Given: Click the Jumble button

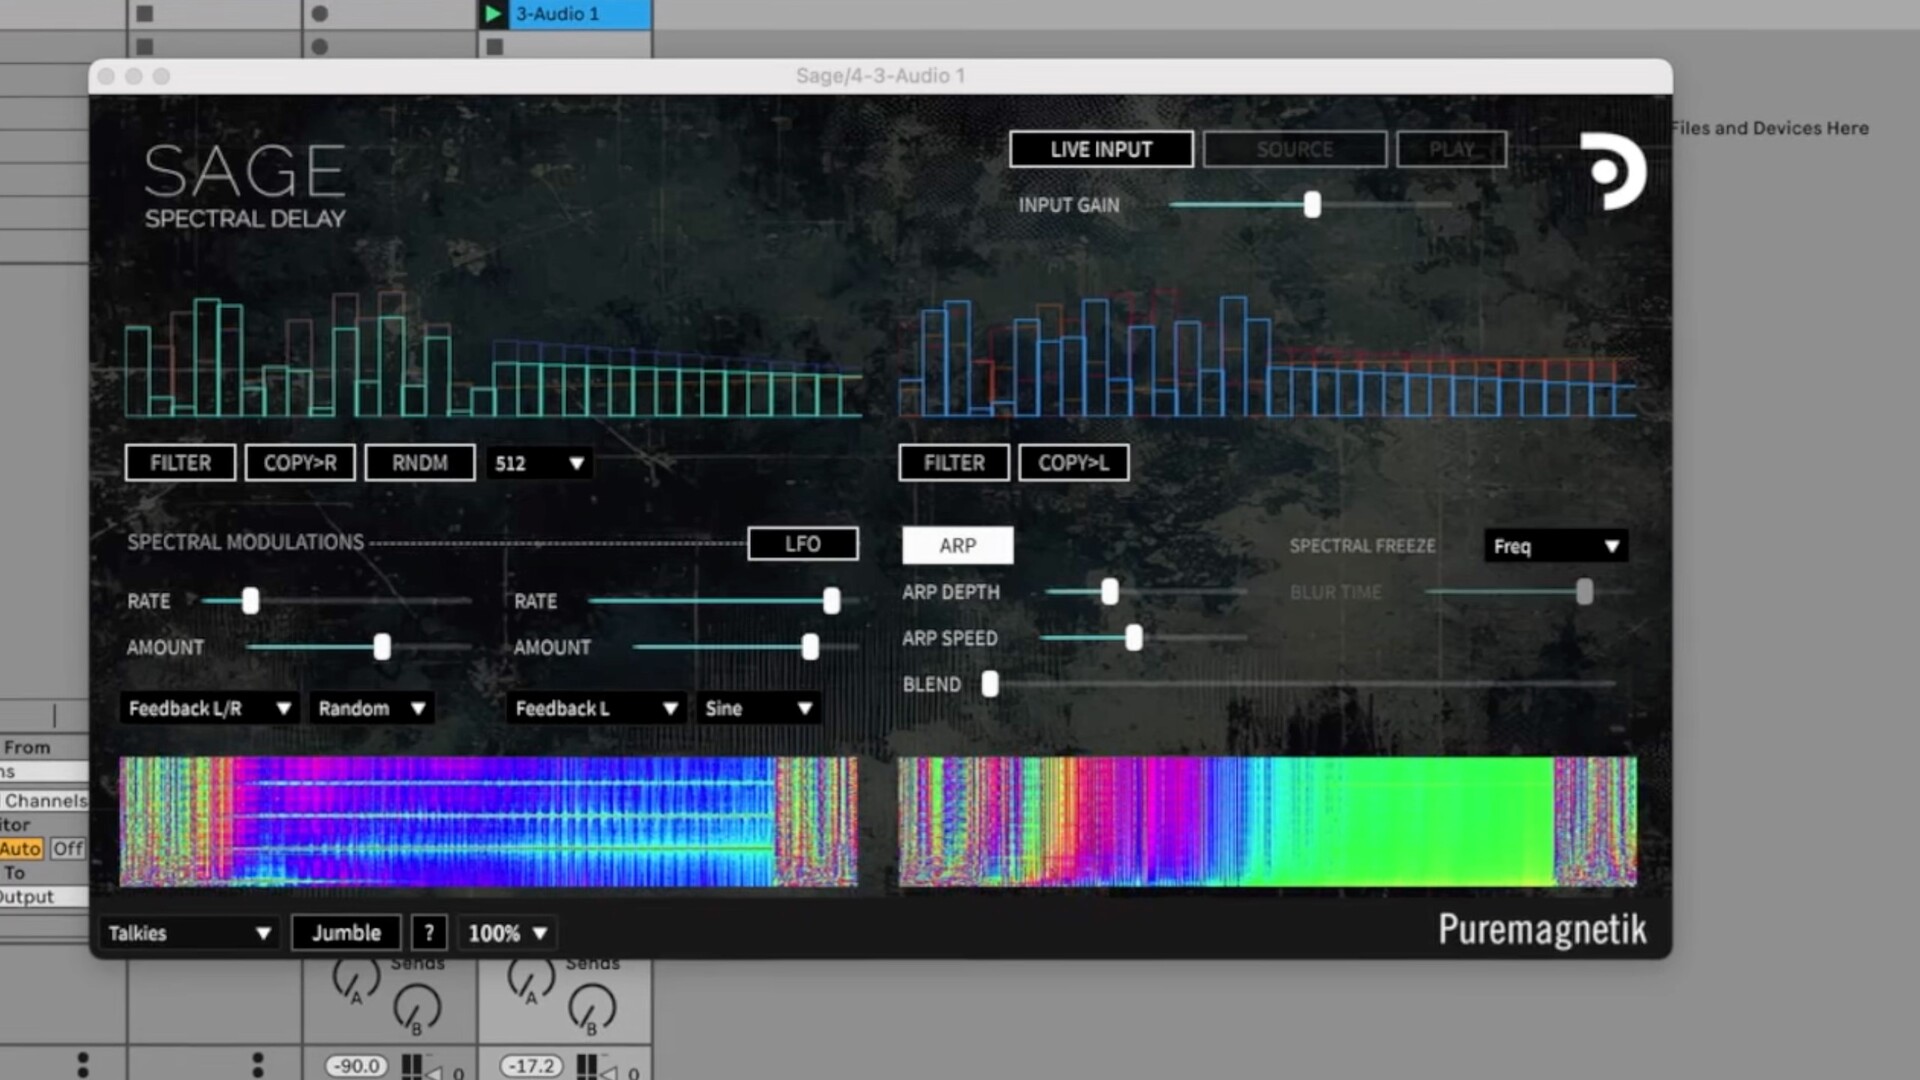Looking at the screenshot, I should tap(346, 933).
